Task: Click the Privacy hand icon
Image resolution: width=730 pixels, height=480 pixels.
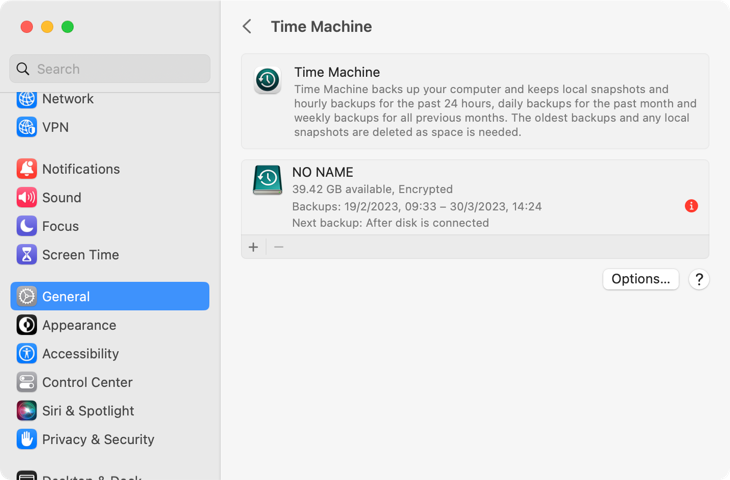Action: tap(27, 439)
